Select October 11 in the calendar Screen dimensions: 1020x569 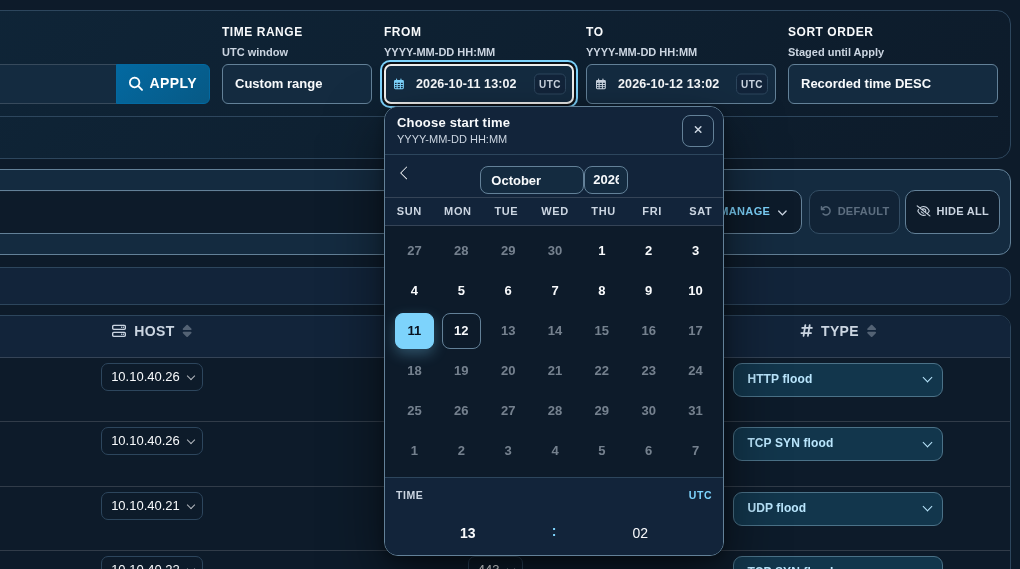pyautogui.click(x=414, y=331)
